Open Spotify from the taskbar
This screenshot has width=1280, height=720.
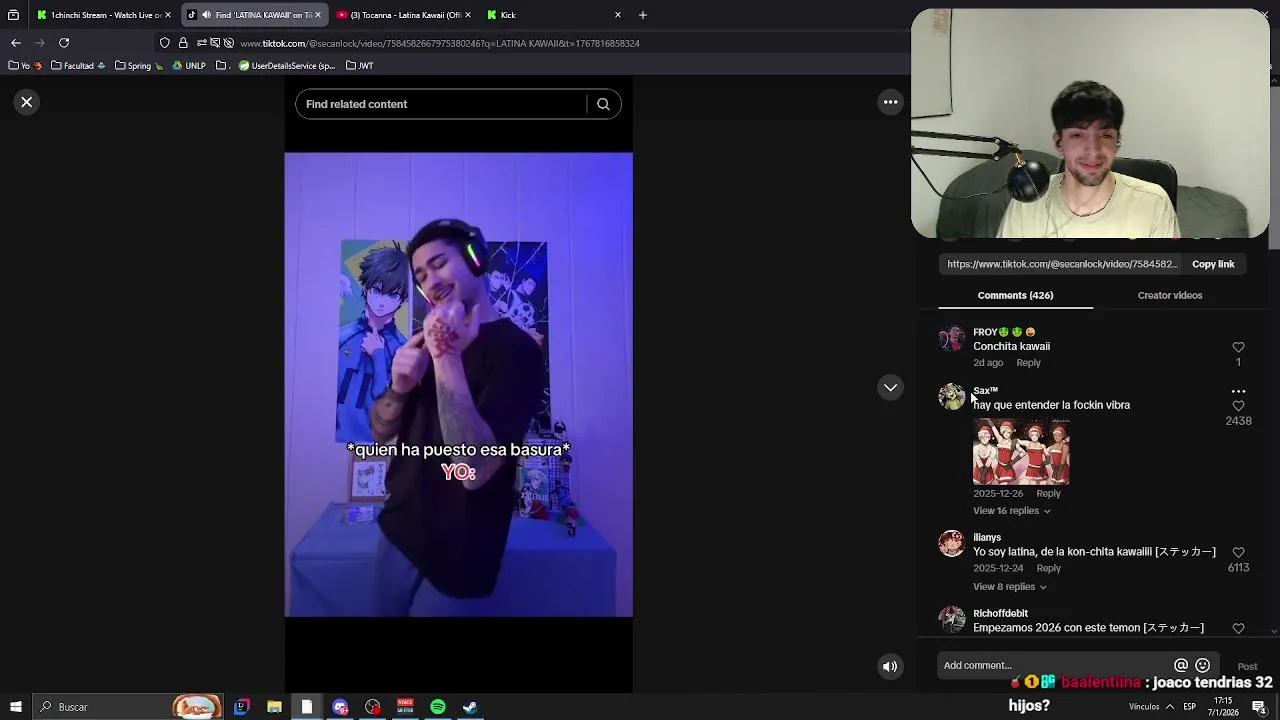tap(438, 707)
